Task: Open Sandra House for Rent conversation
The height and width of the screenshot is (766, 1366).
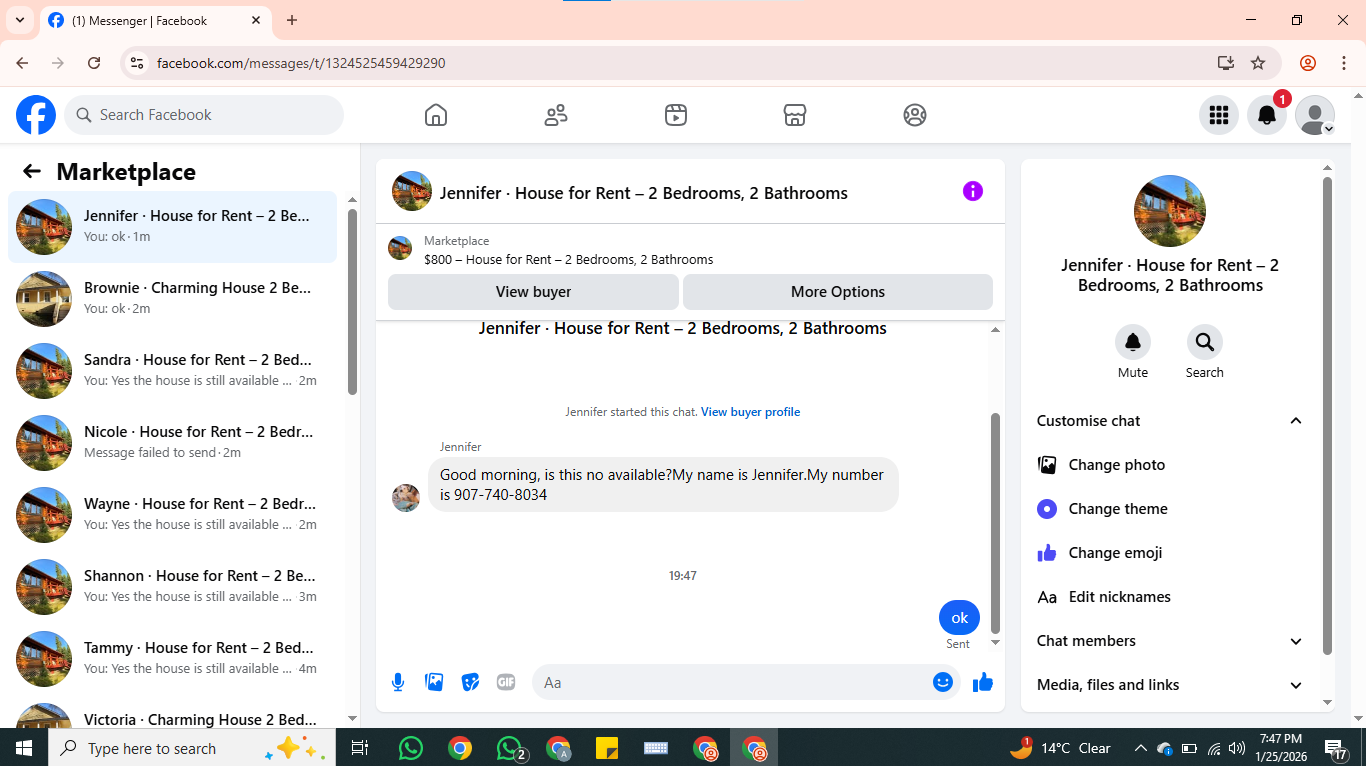Action: pos(173,371)
